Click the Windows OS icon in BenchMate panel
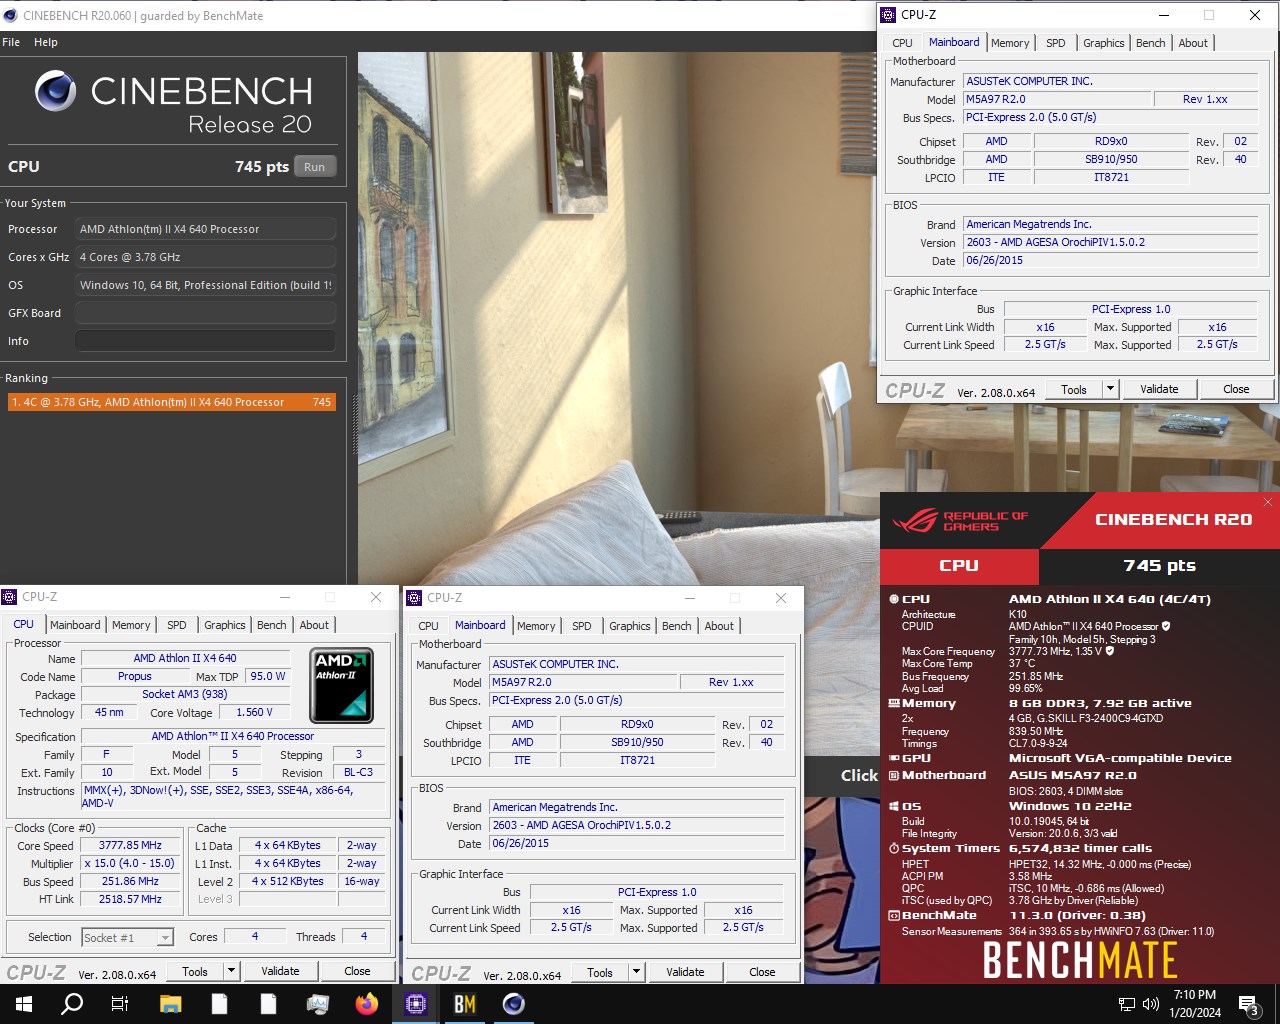1280x1024 pixels. pos(893,806)
